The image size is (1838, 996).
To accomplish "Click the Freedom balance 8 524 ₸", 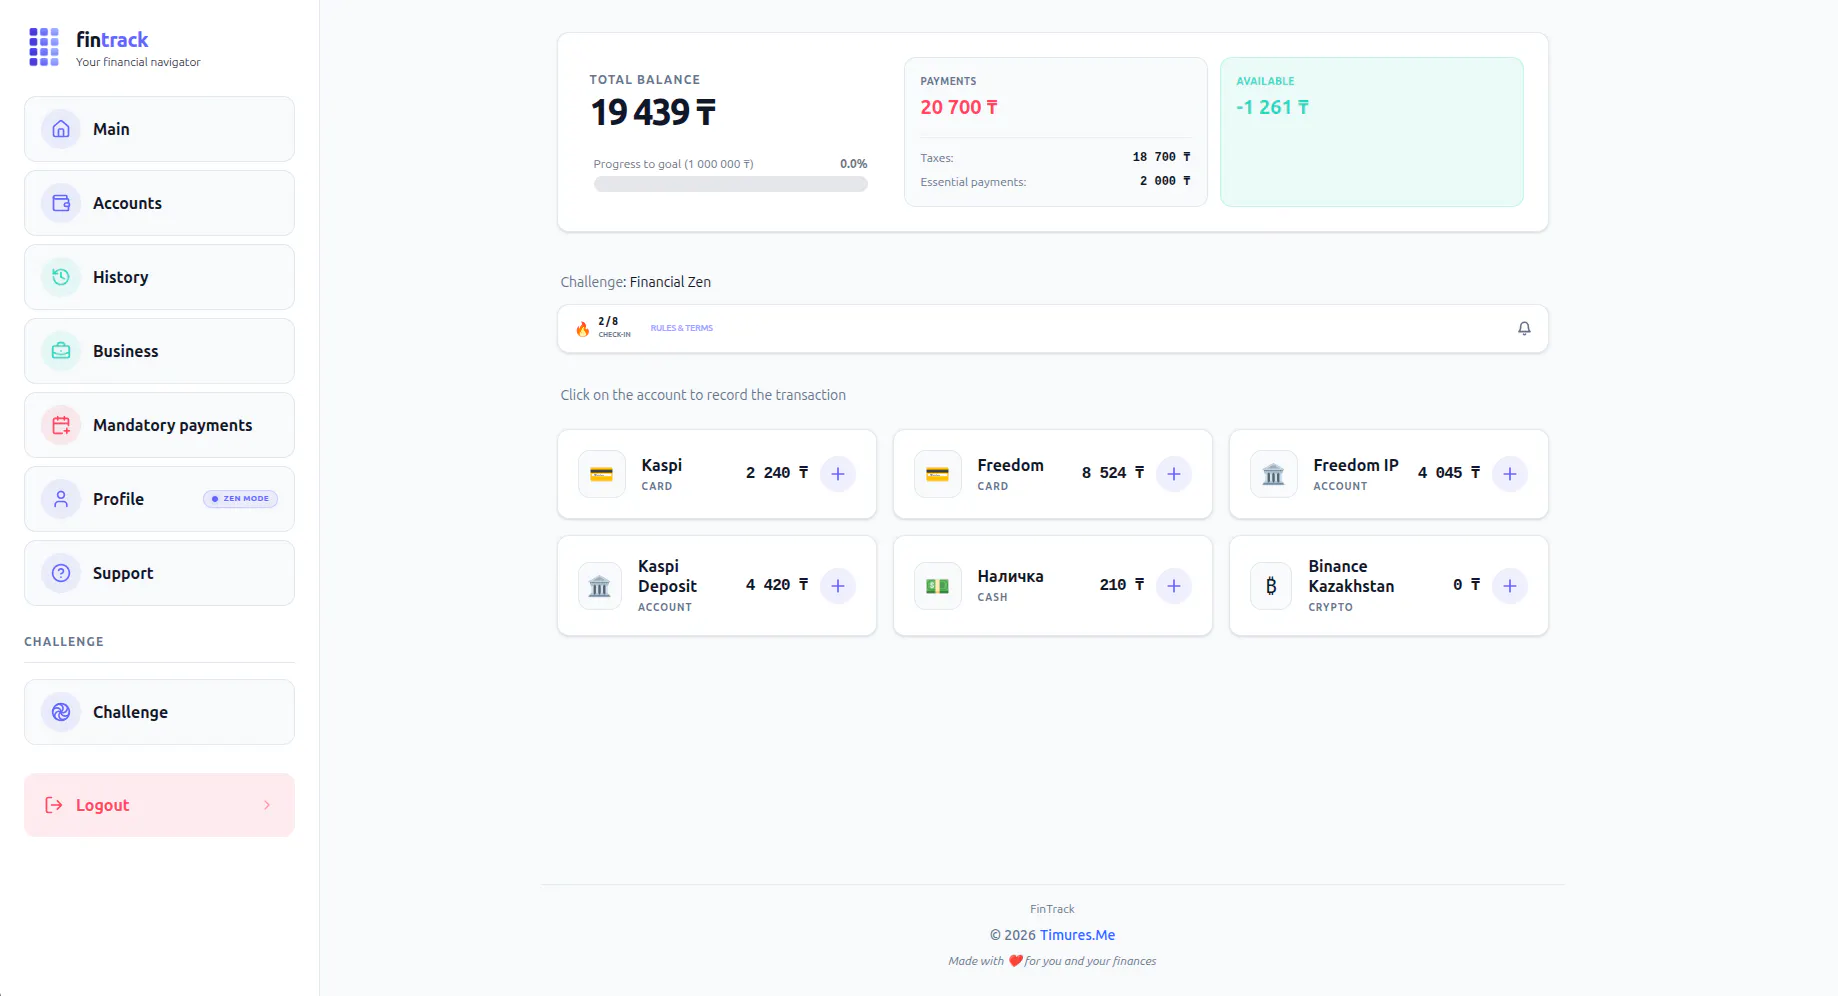I will (x=1113, y=473).
